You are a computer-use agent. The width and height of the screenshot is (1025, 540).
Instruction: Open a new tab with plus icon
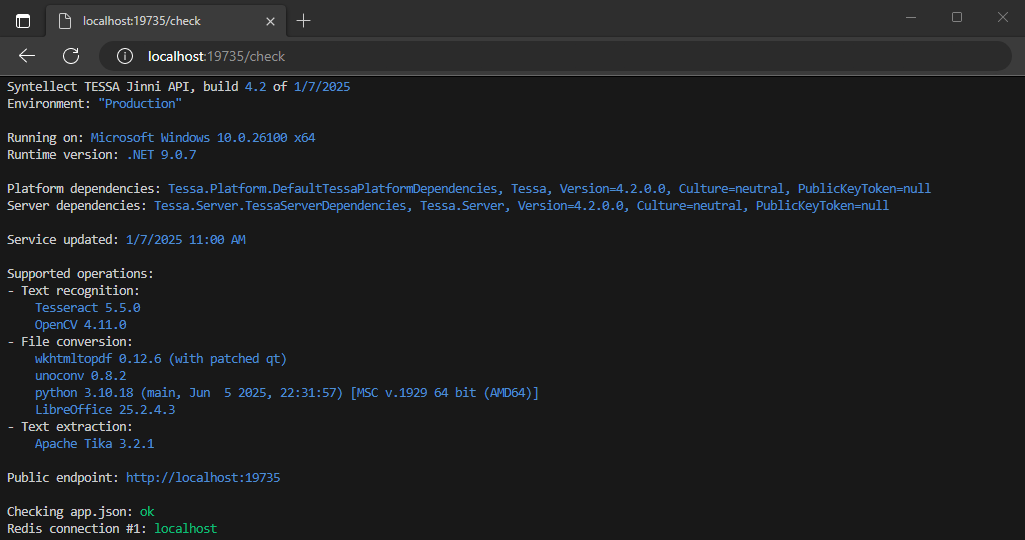pos(304,20)
